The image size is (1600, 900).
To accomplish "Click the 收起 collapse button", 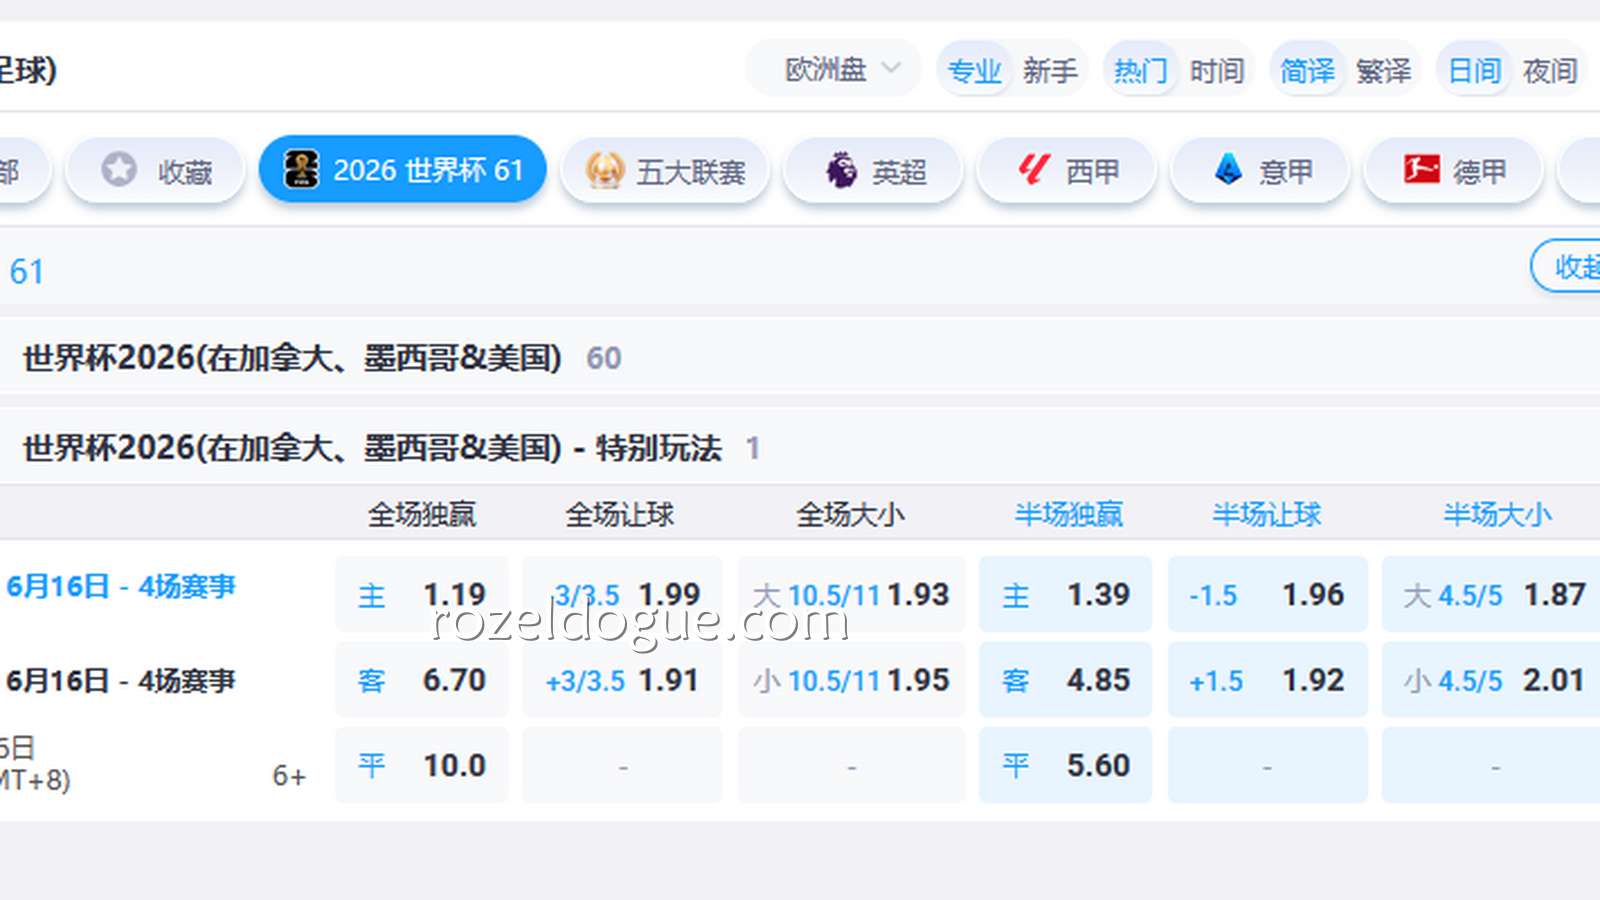I will (1567, 266).
